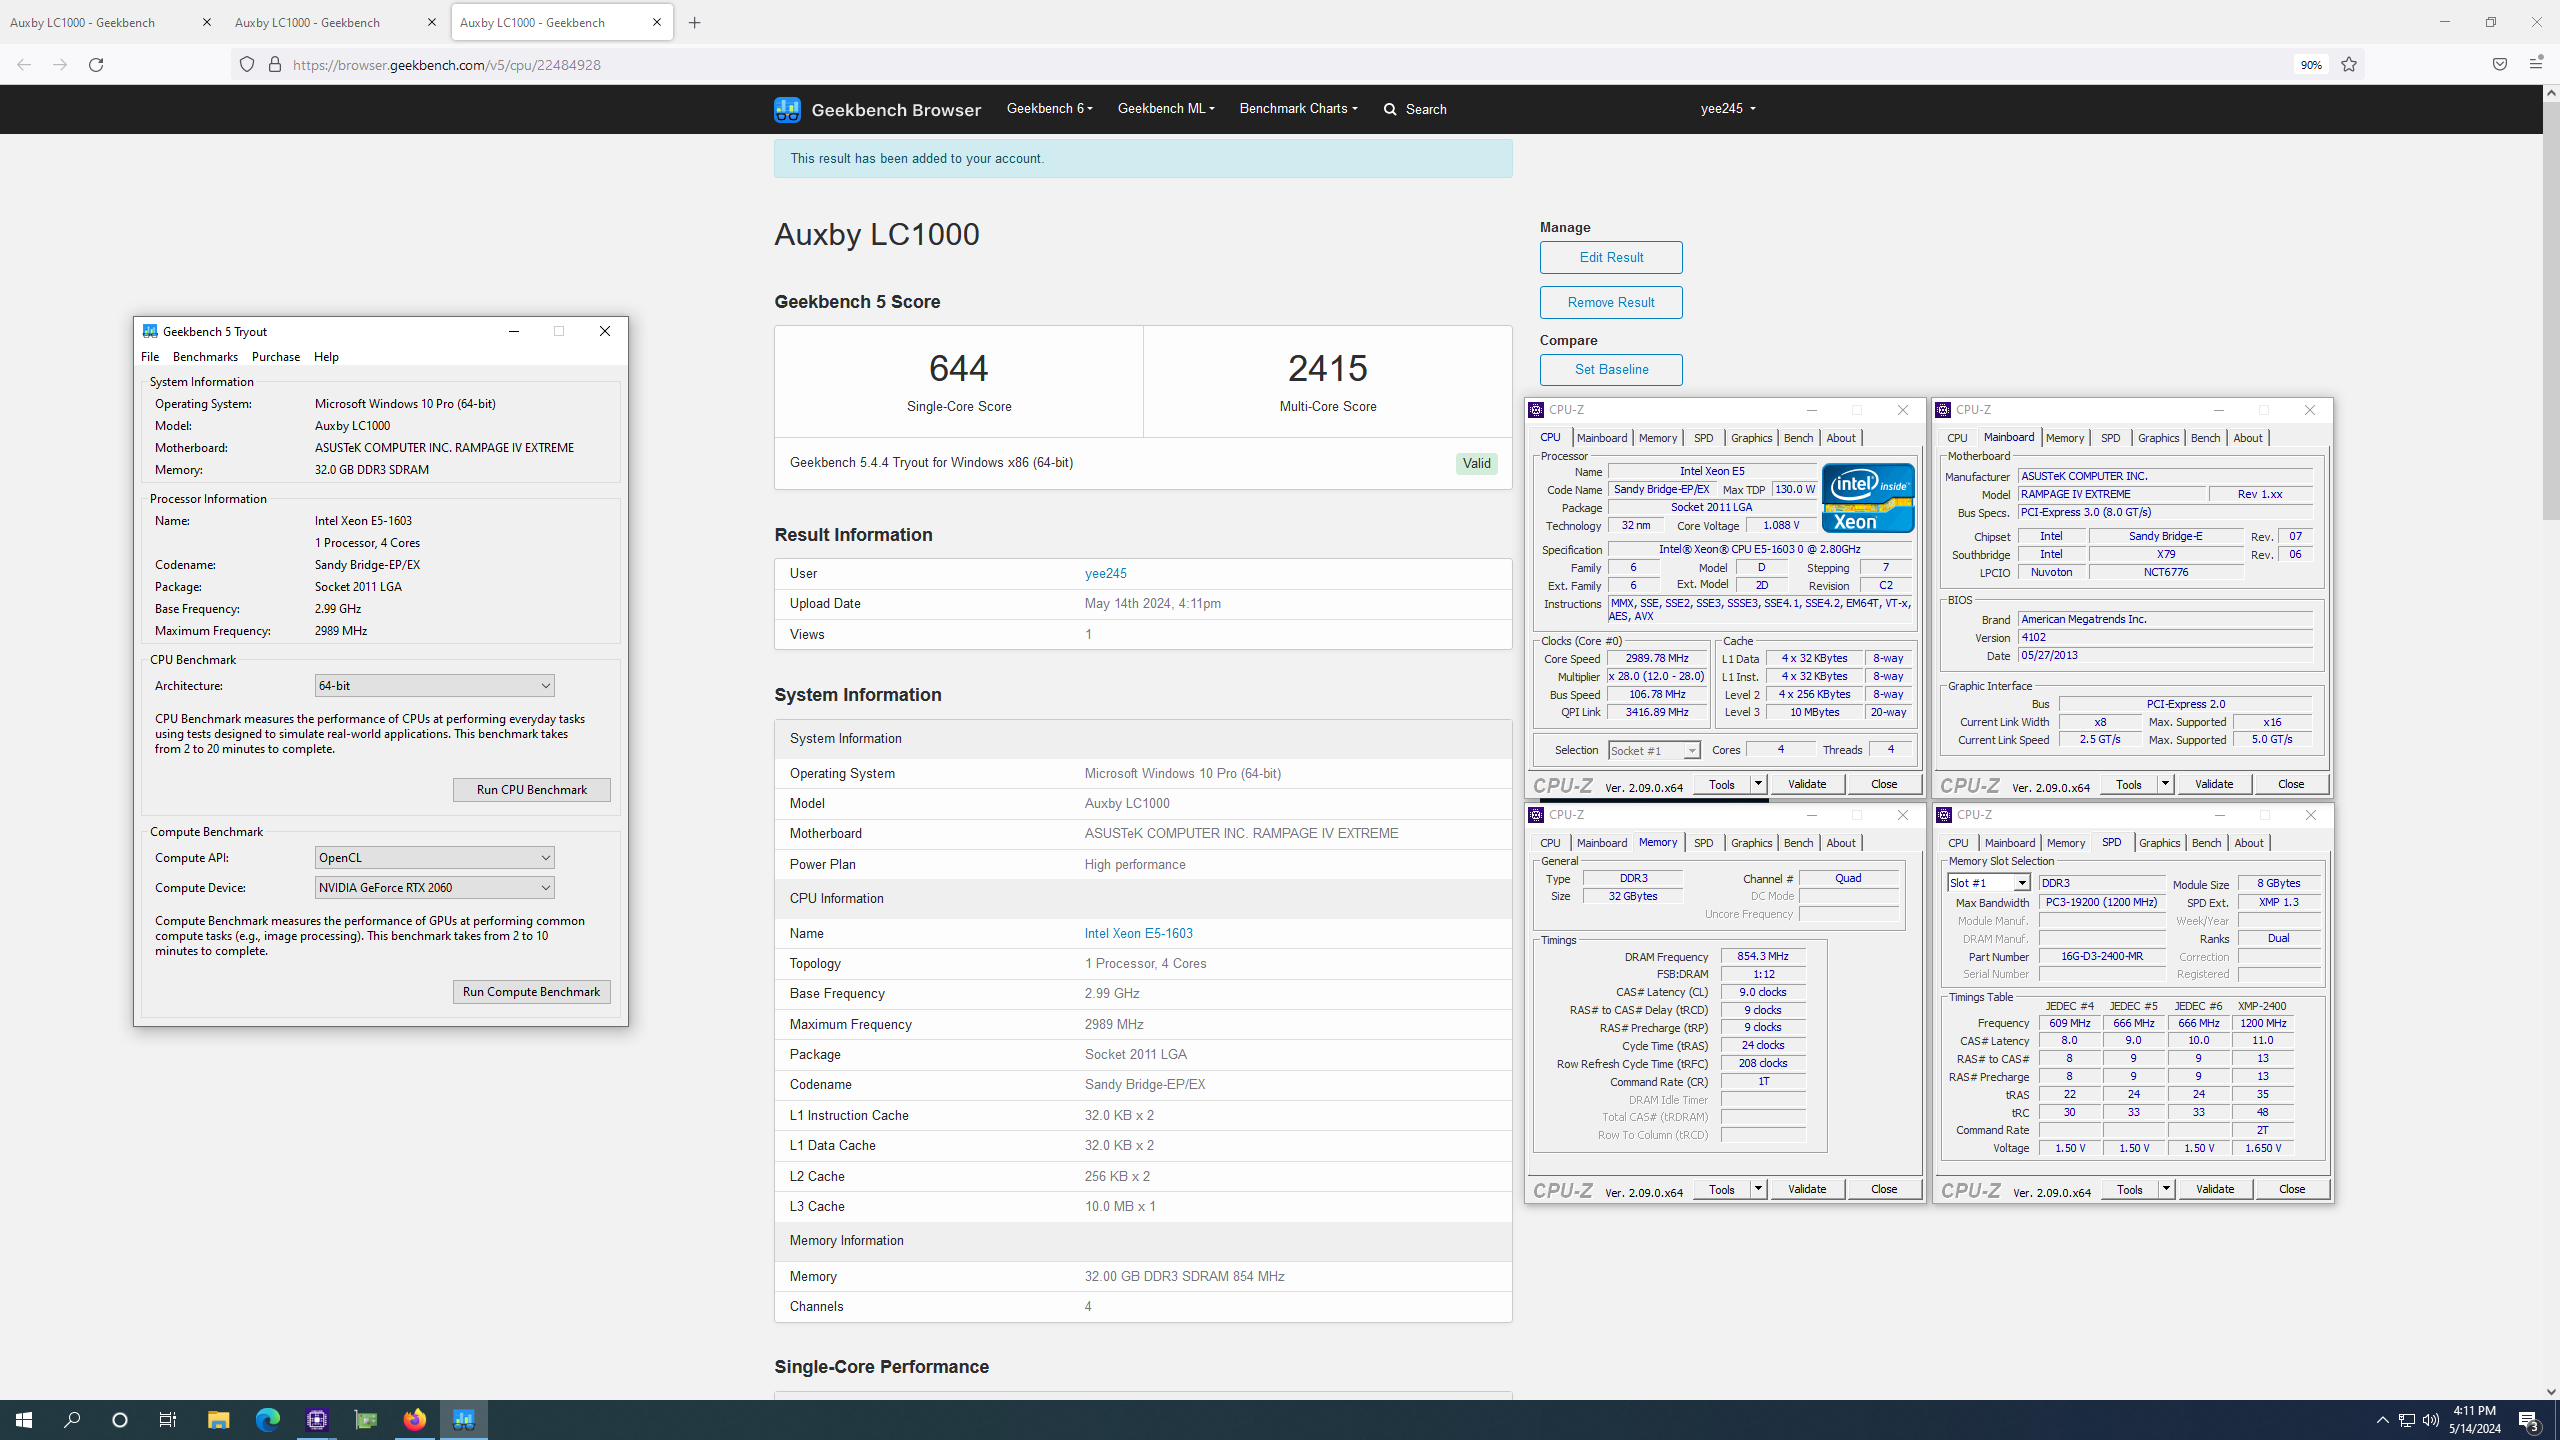The image size is (2560, 1440).
Task: Open the Help menu in Geekbench 5
Action: click(326, 357)
